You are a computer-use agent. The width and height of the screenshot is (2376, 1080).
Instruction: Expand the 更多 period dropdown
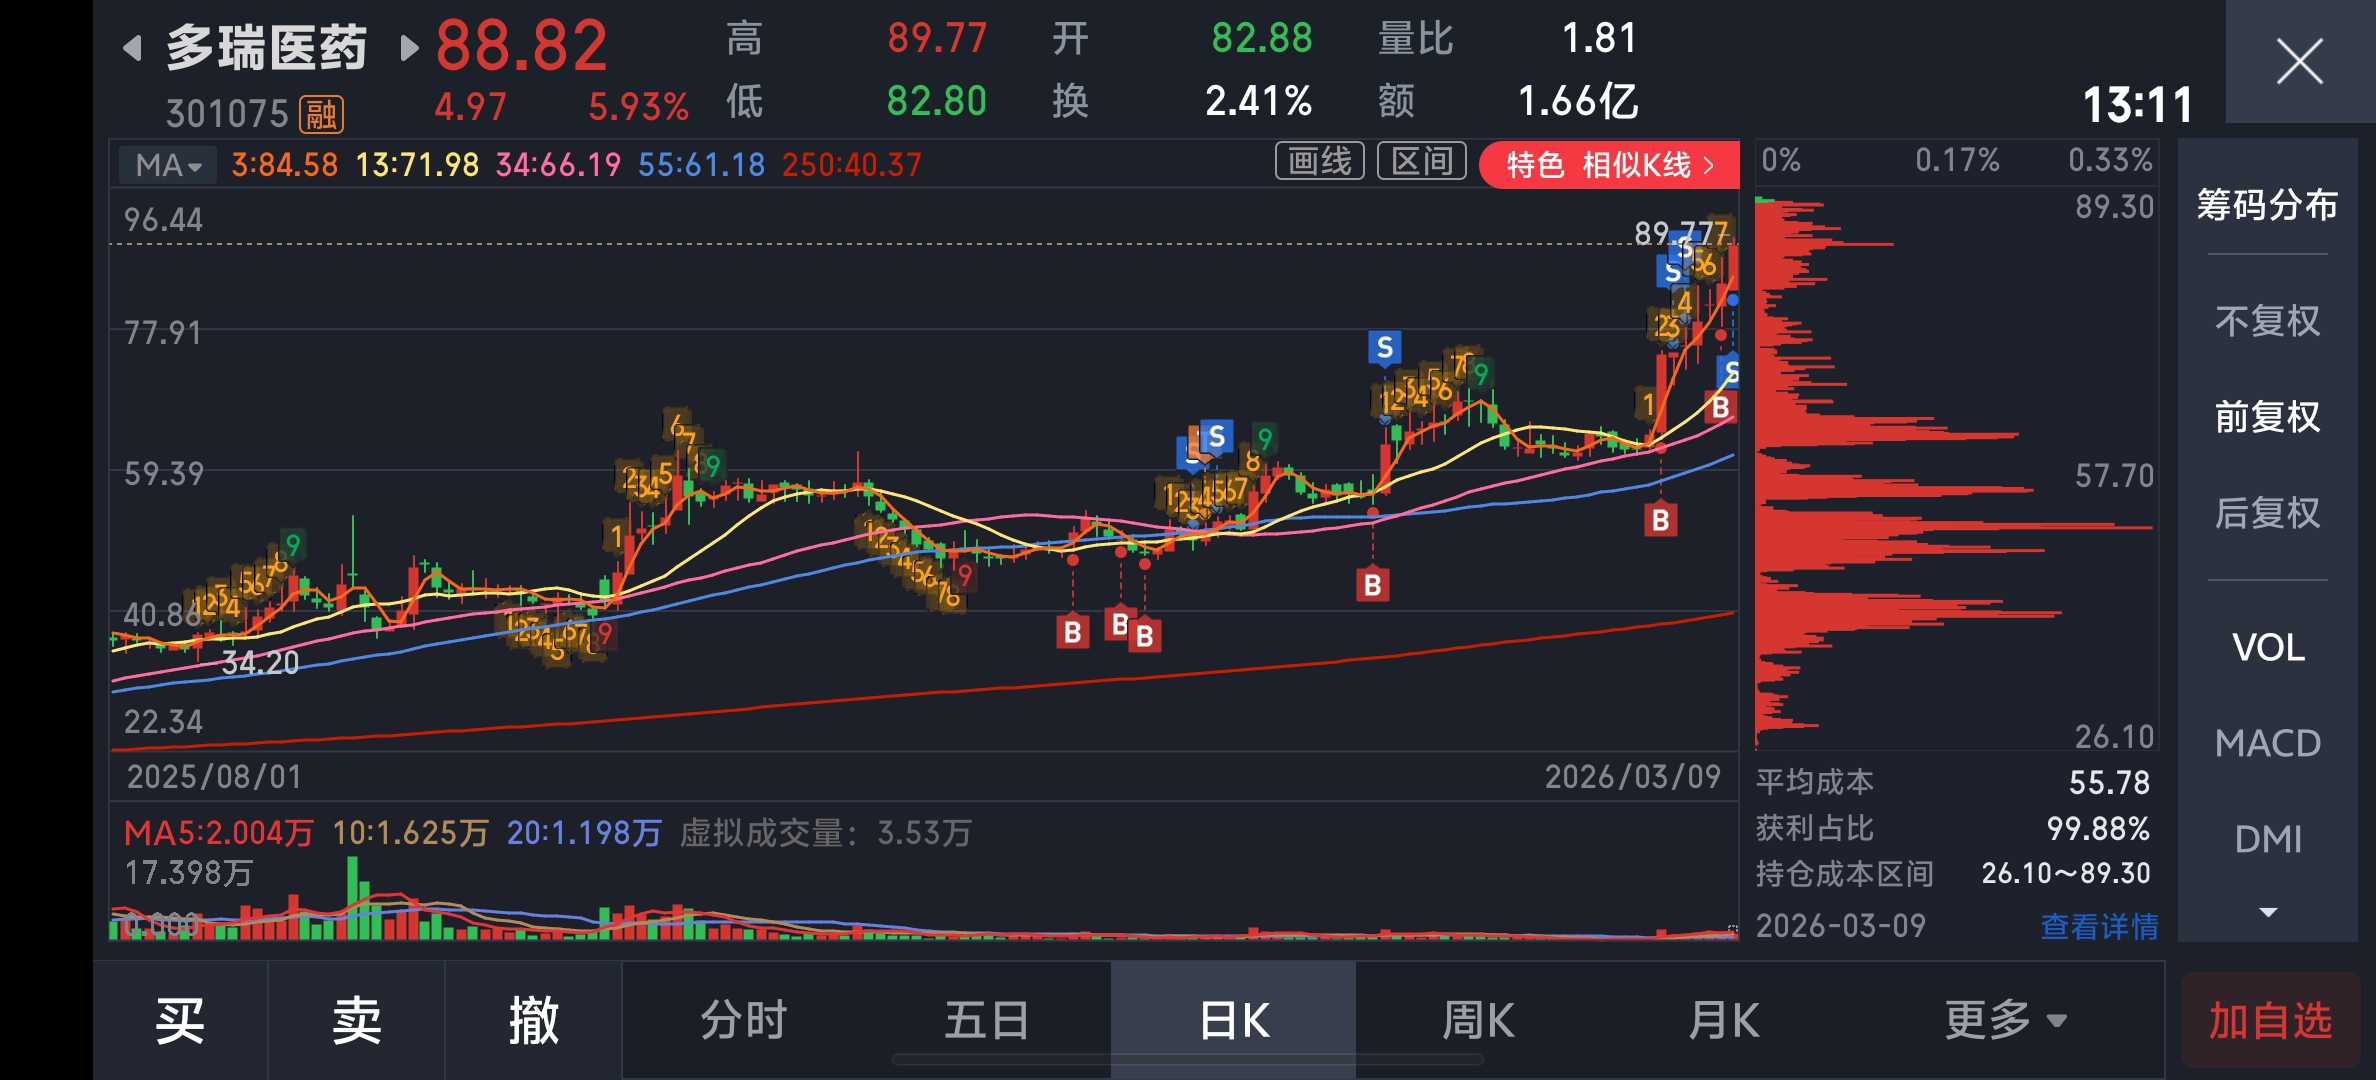[2005, 1020]
